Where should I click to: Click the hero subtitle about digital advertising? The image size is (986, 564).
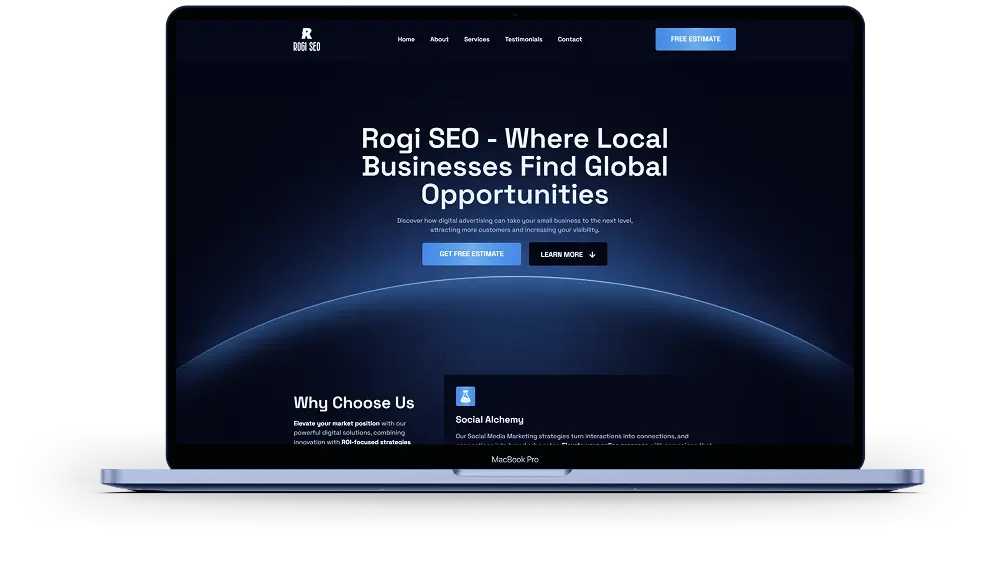coord(514,225)
